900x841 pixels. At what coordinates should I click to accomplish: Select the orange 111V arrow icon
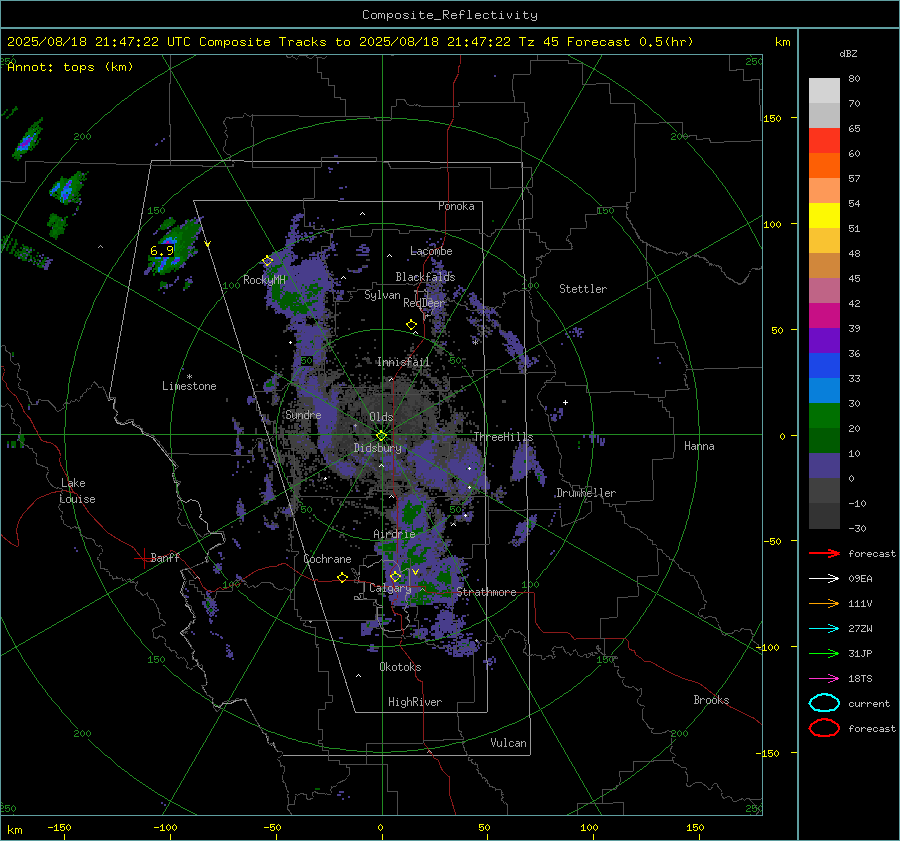tap(824, 603)
